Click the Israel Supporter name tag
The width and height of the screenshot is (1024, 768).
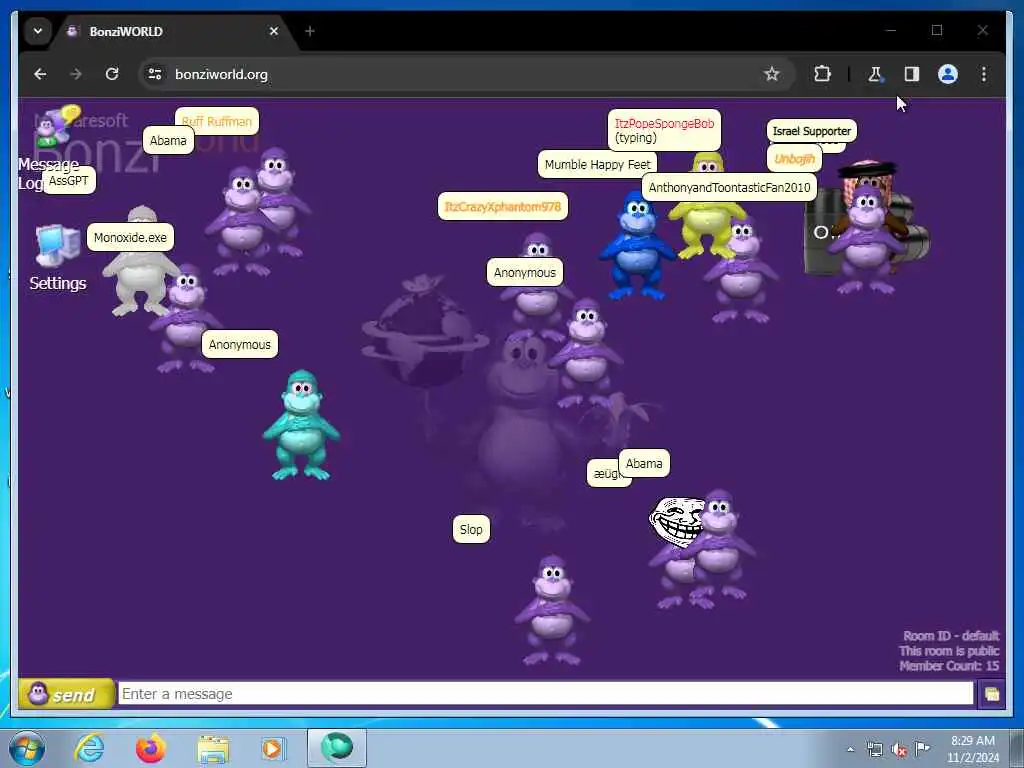tap(812, 131)
